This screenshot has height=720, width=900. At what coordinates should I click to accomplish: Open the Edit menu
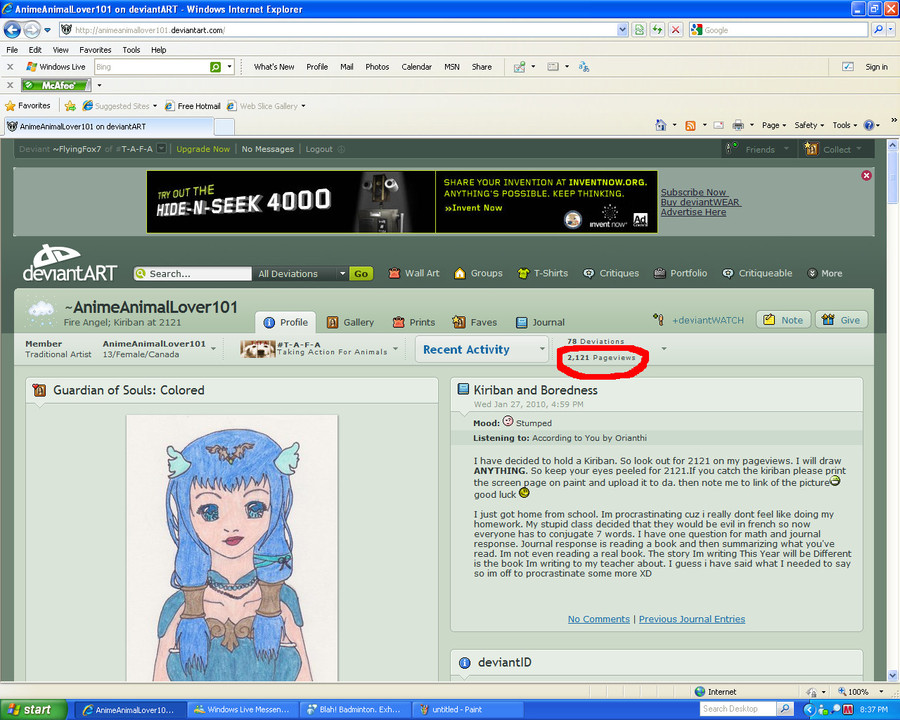(x=35, y=50)
